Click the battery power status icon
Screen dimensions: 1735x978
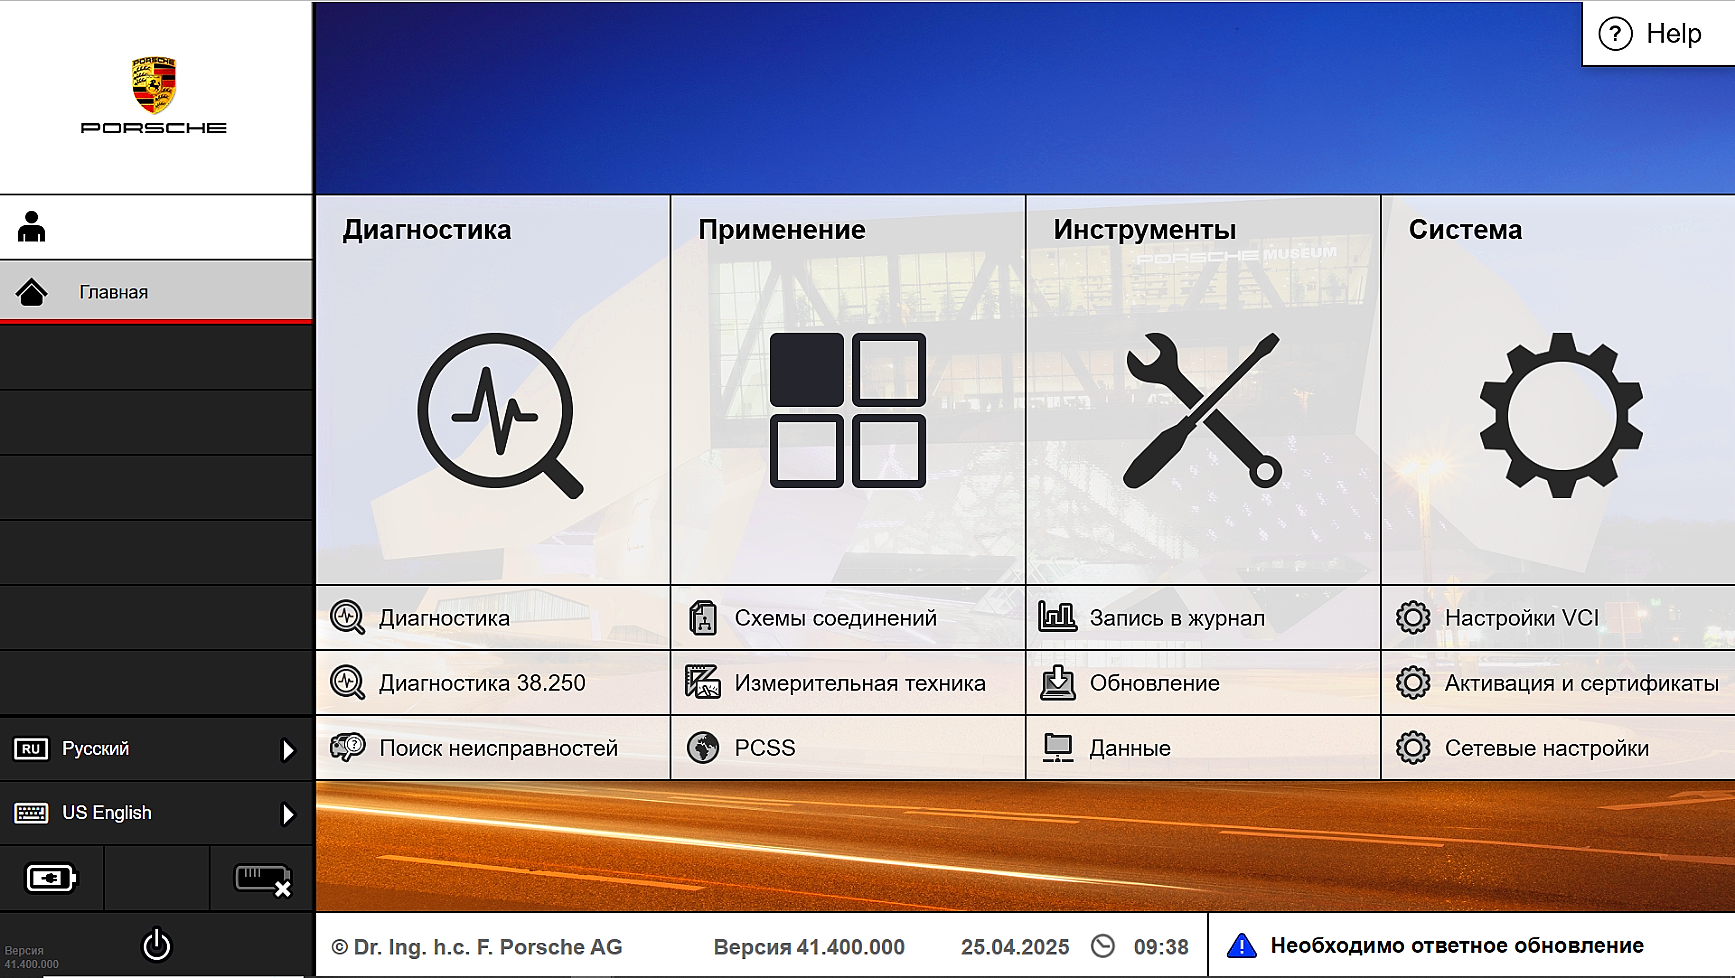pos(51,878)
